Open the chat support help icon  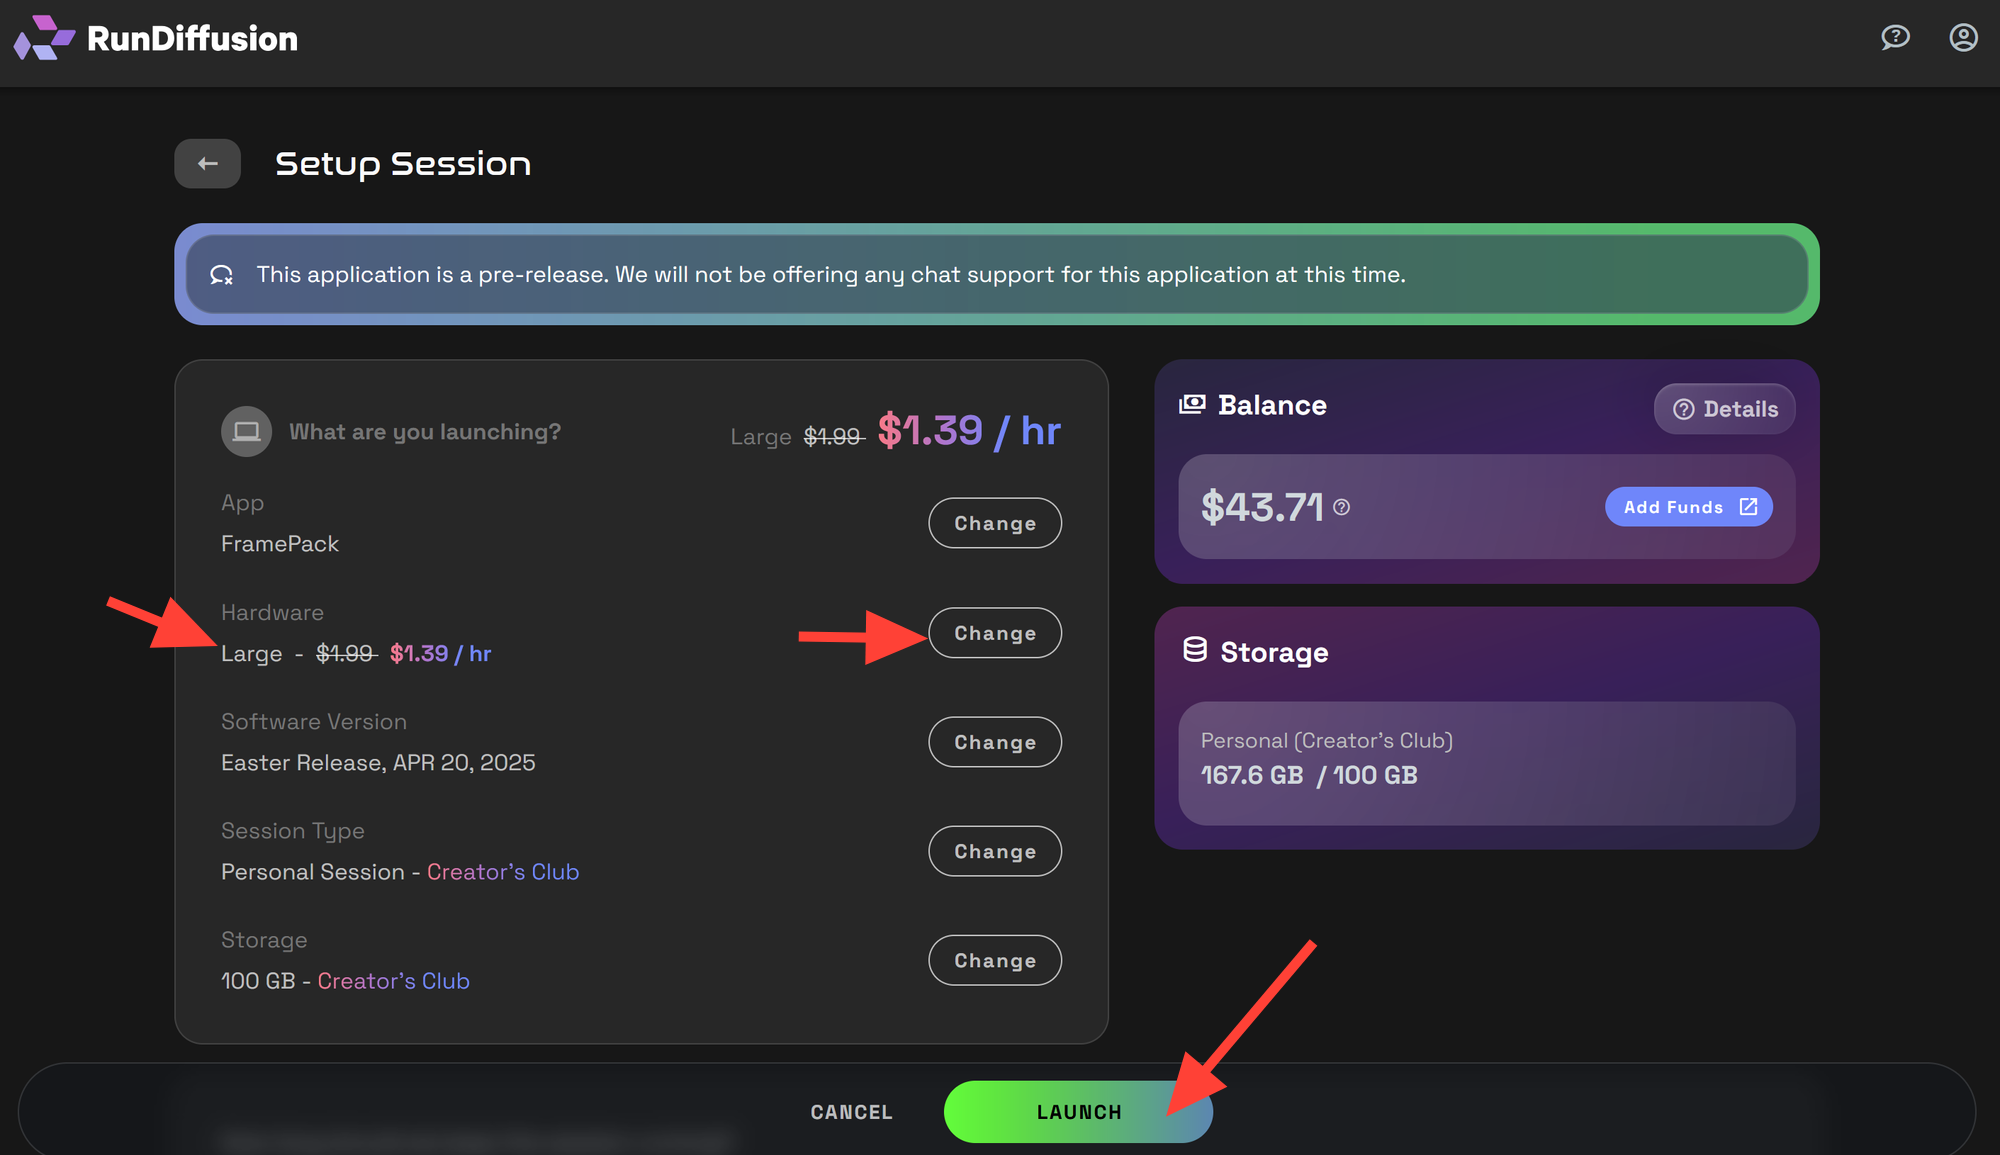(1895, 38)
